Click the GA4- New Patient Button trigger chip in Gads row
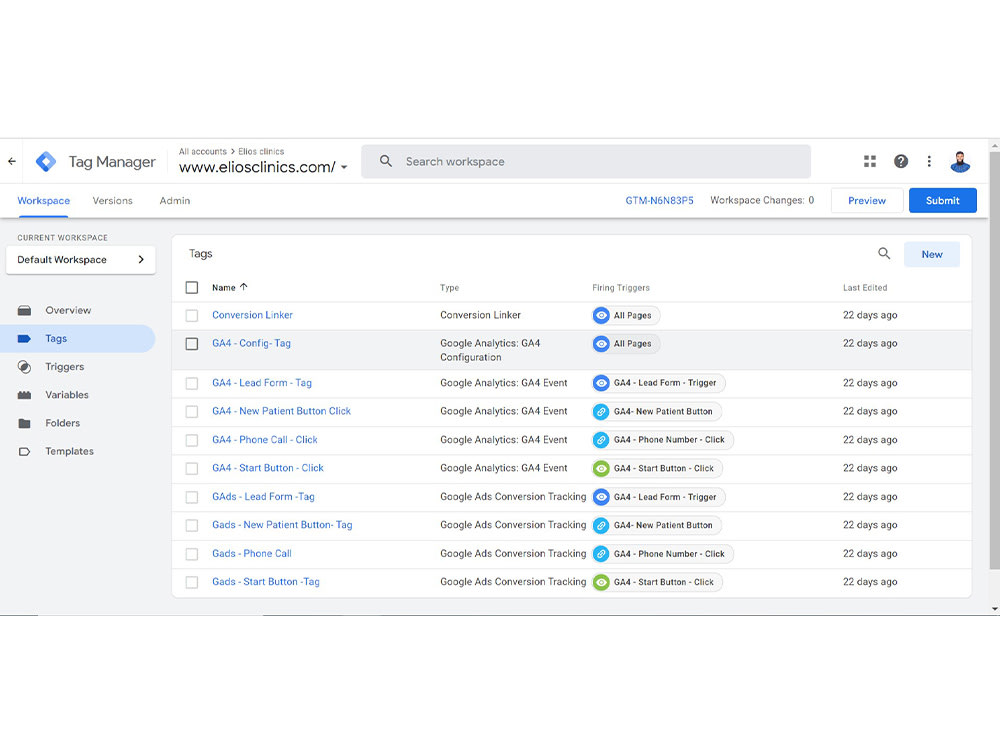This screenshot has height=750, width=1000. [658, 525]
